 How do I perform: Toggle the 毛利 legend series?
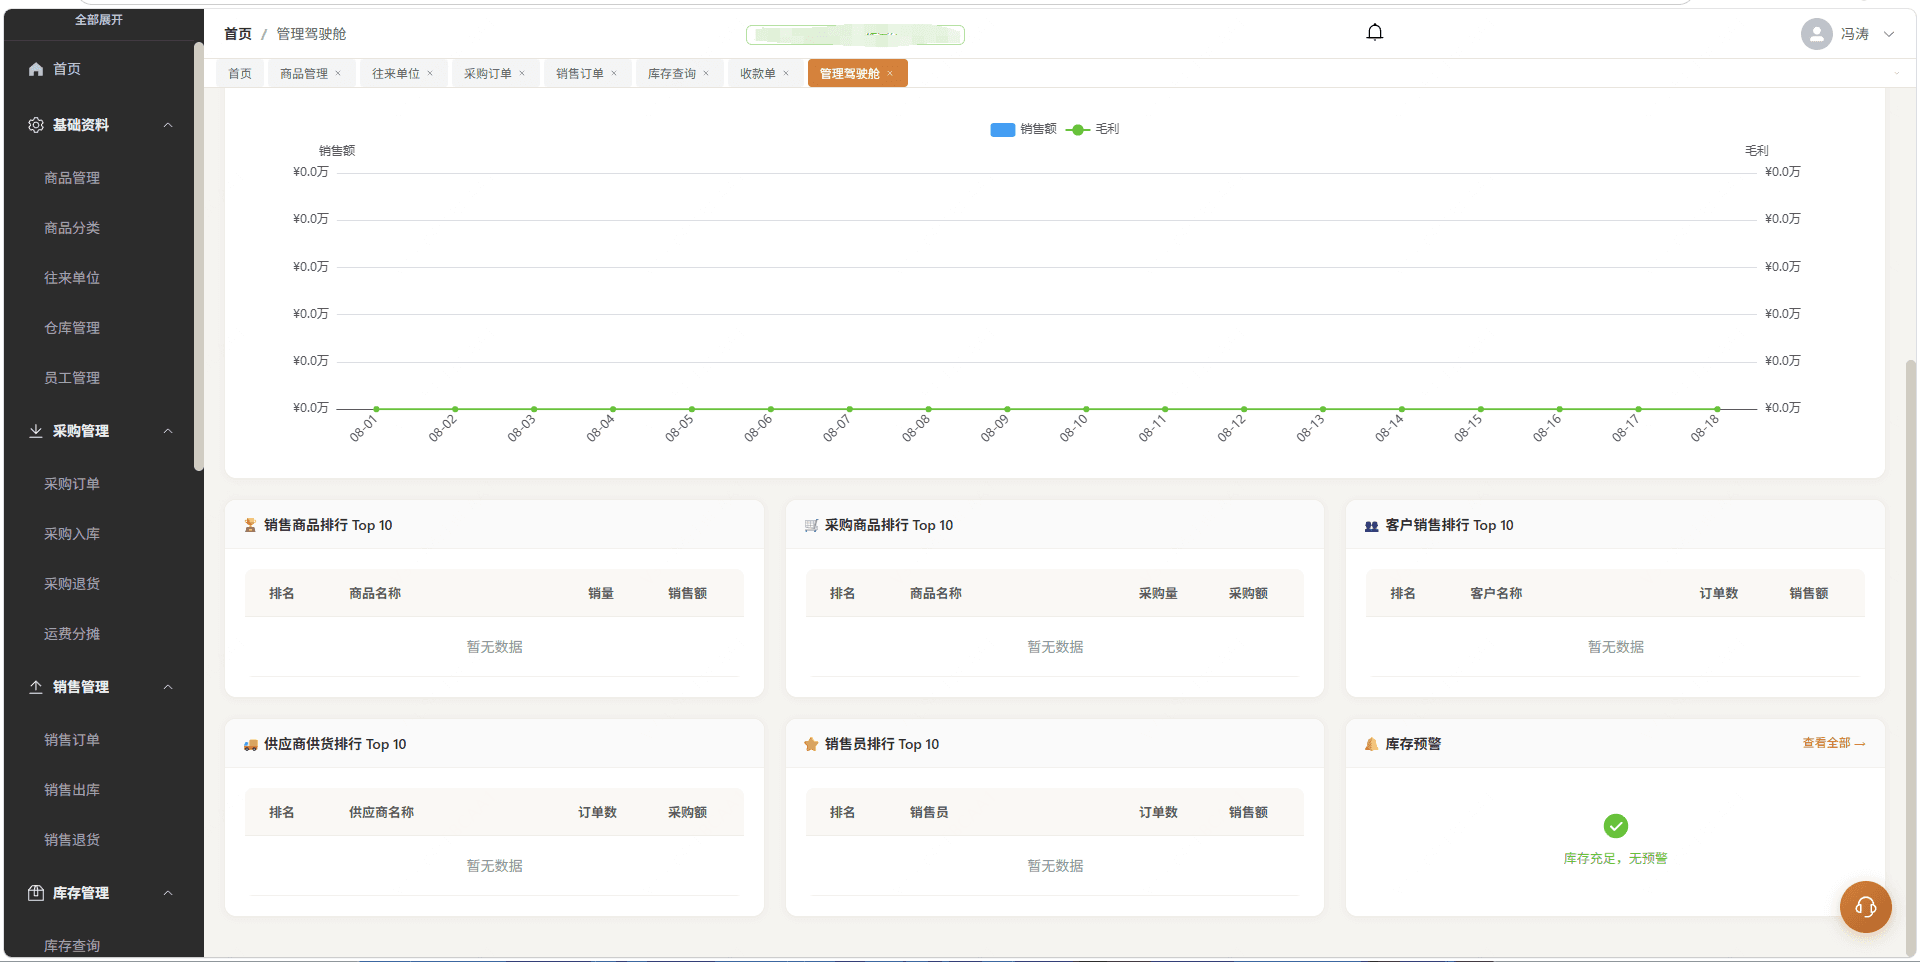coord(1093,129)
